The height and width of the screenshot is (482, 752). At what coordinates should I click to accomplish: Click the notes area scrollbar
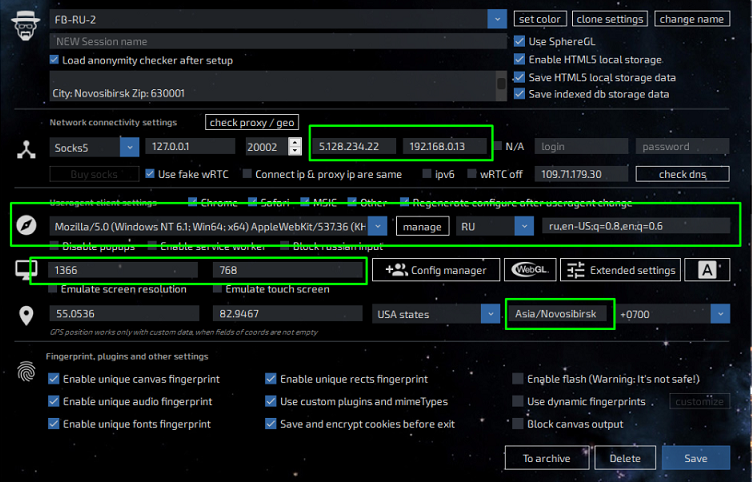[501, 86]
